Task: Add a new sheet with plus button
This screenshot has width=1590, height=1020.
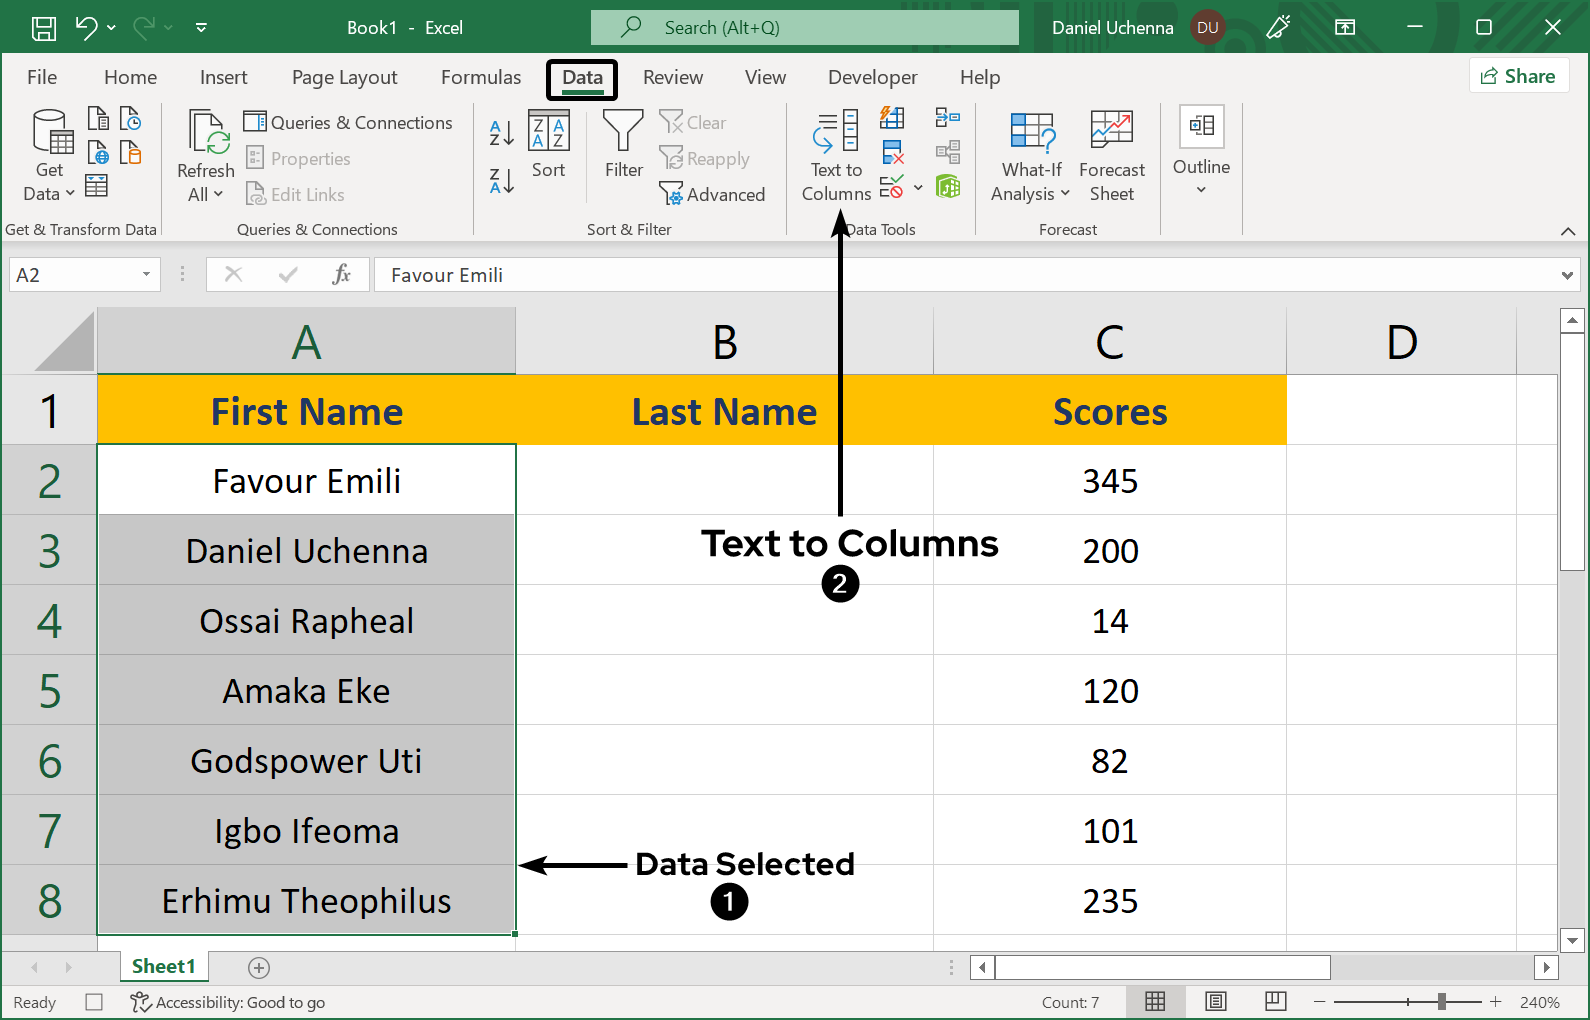Action: [x=259, y=967]
